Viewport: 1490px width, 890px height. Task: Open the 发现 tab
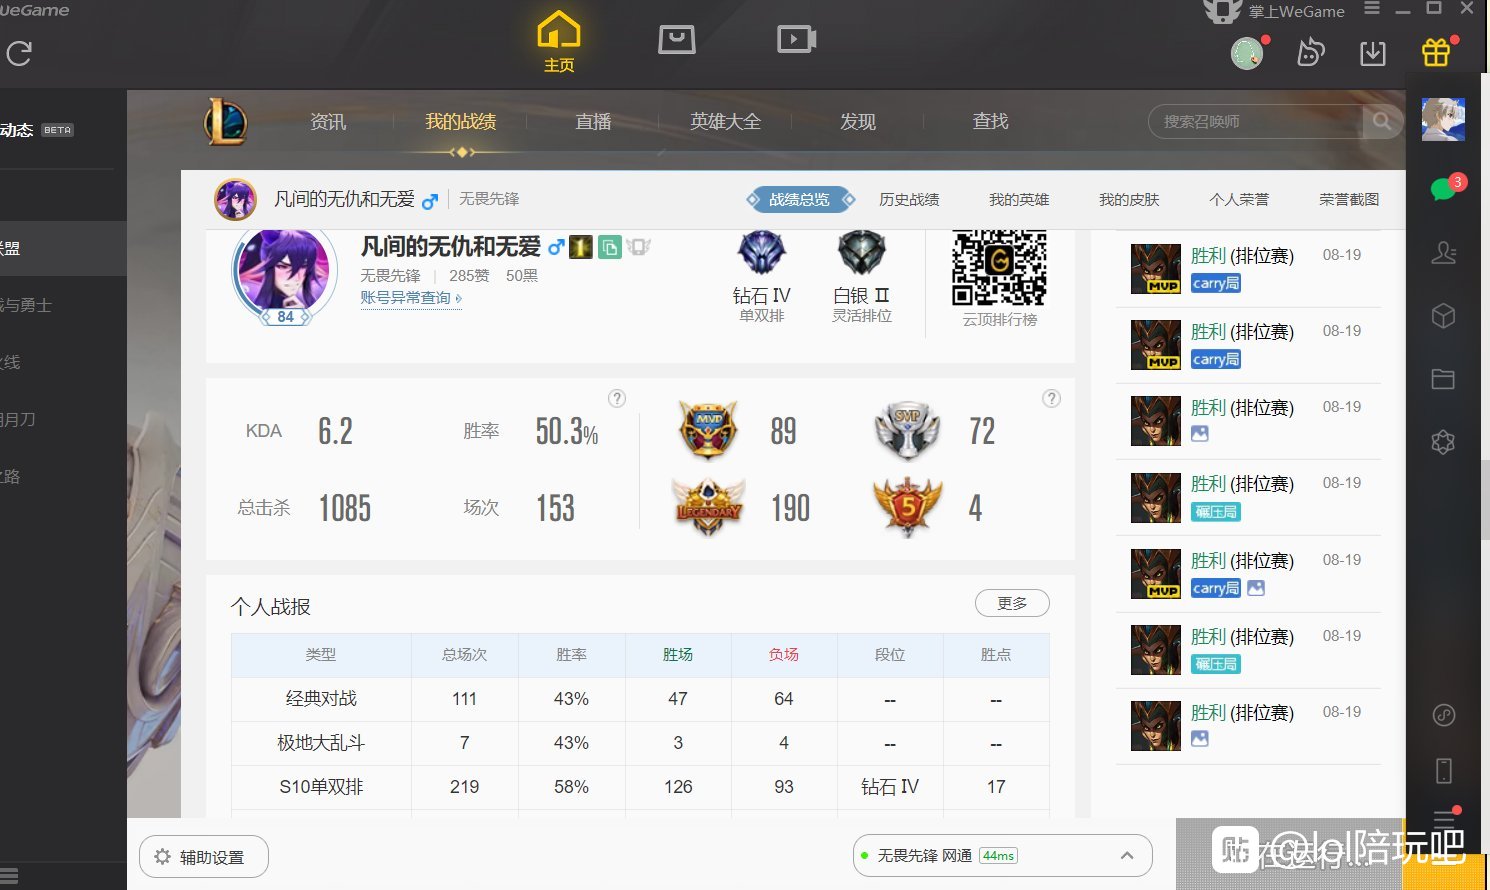pos(858,121)
